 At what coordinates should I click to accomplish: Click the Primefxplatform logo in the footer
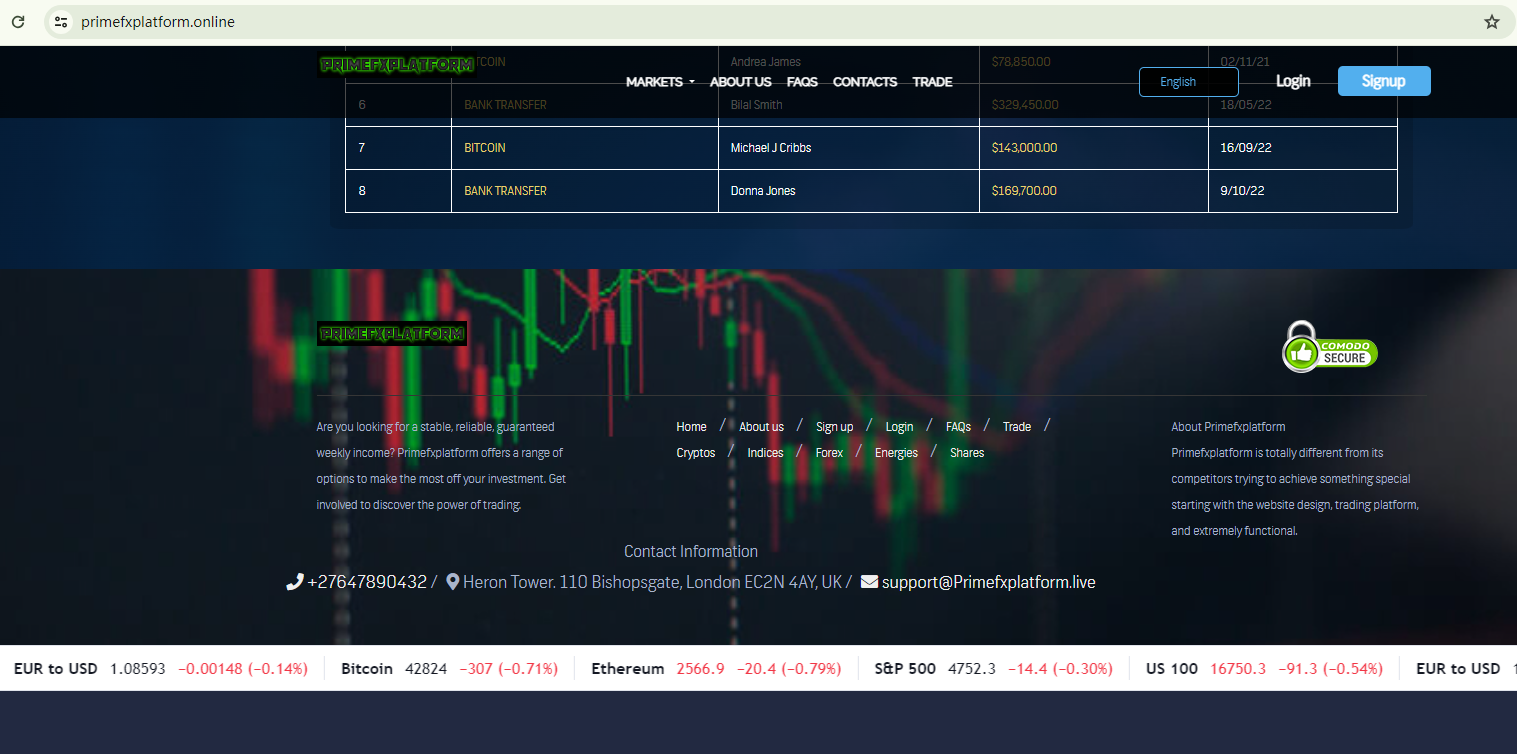[x=392, y=334]
